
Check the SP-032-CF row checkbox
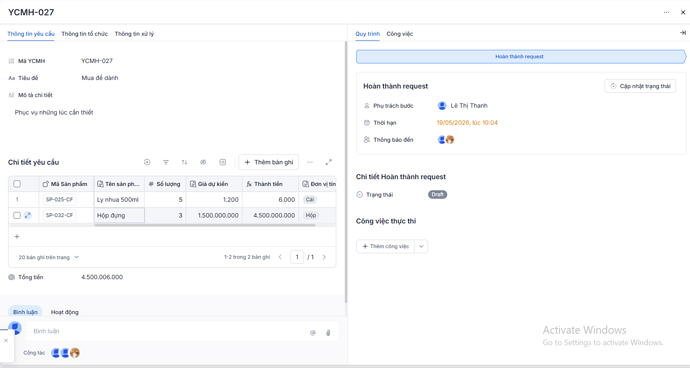pyautogui.click(x=17, y=215)
